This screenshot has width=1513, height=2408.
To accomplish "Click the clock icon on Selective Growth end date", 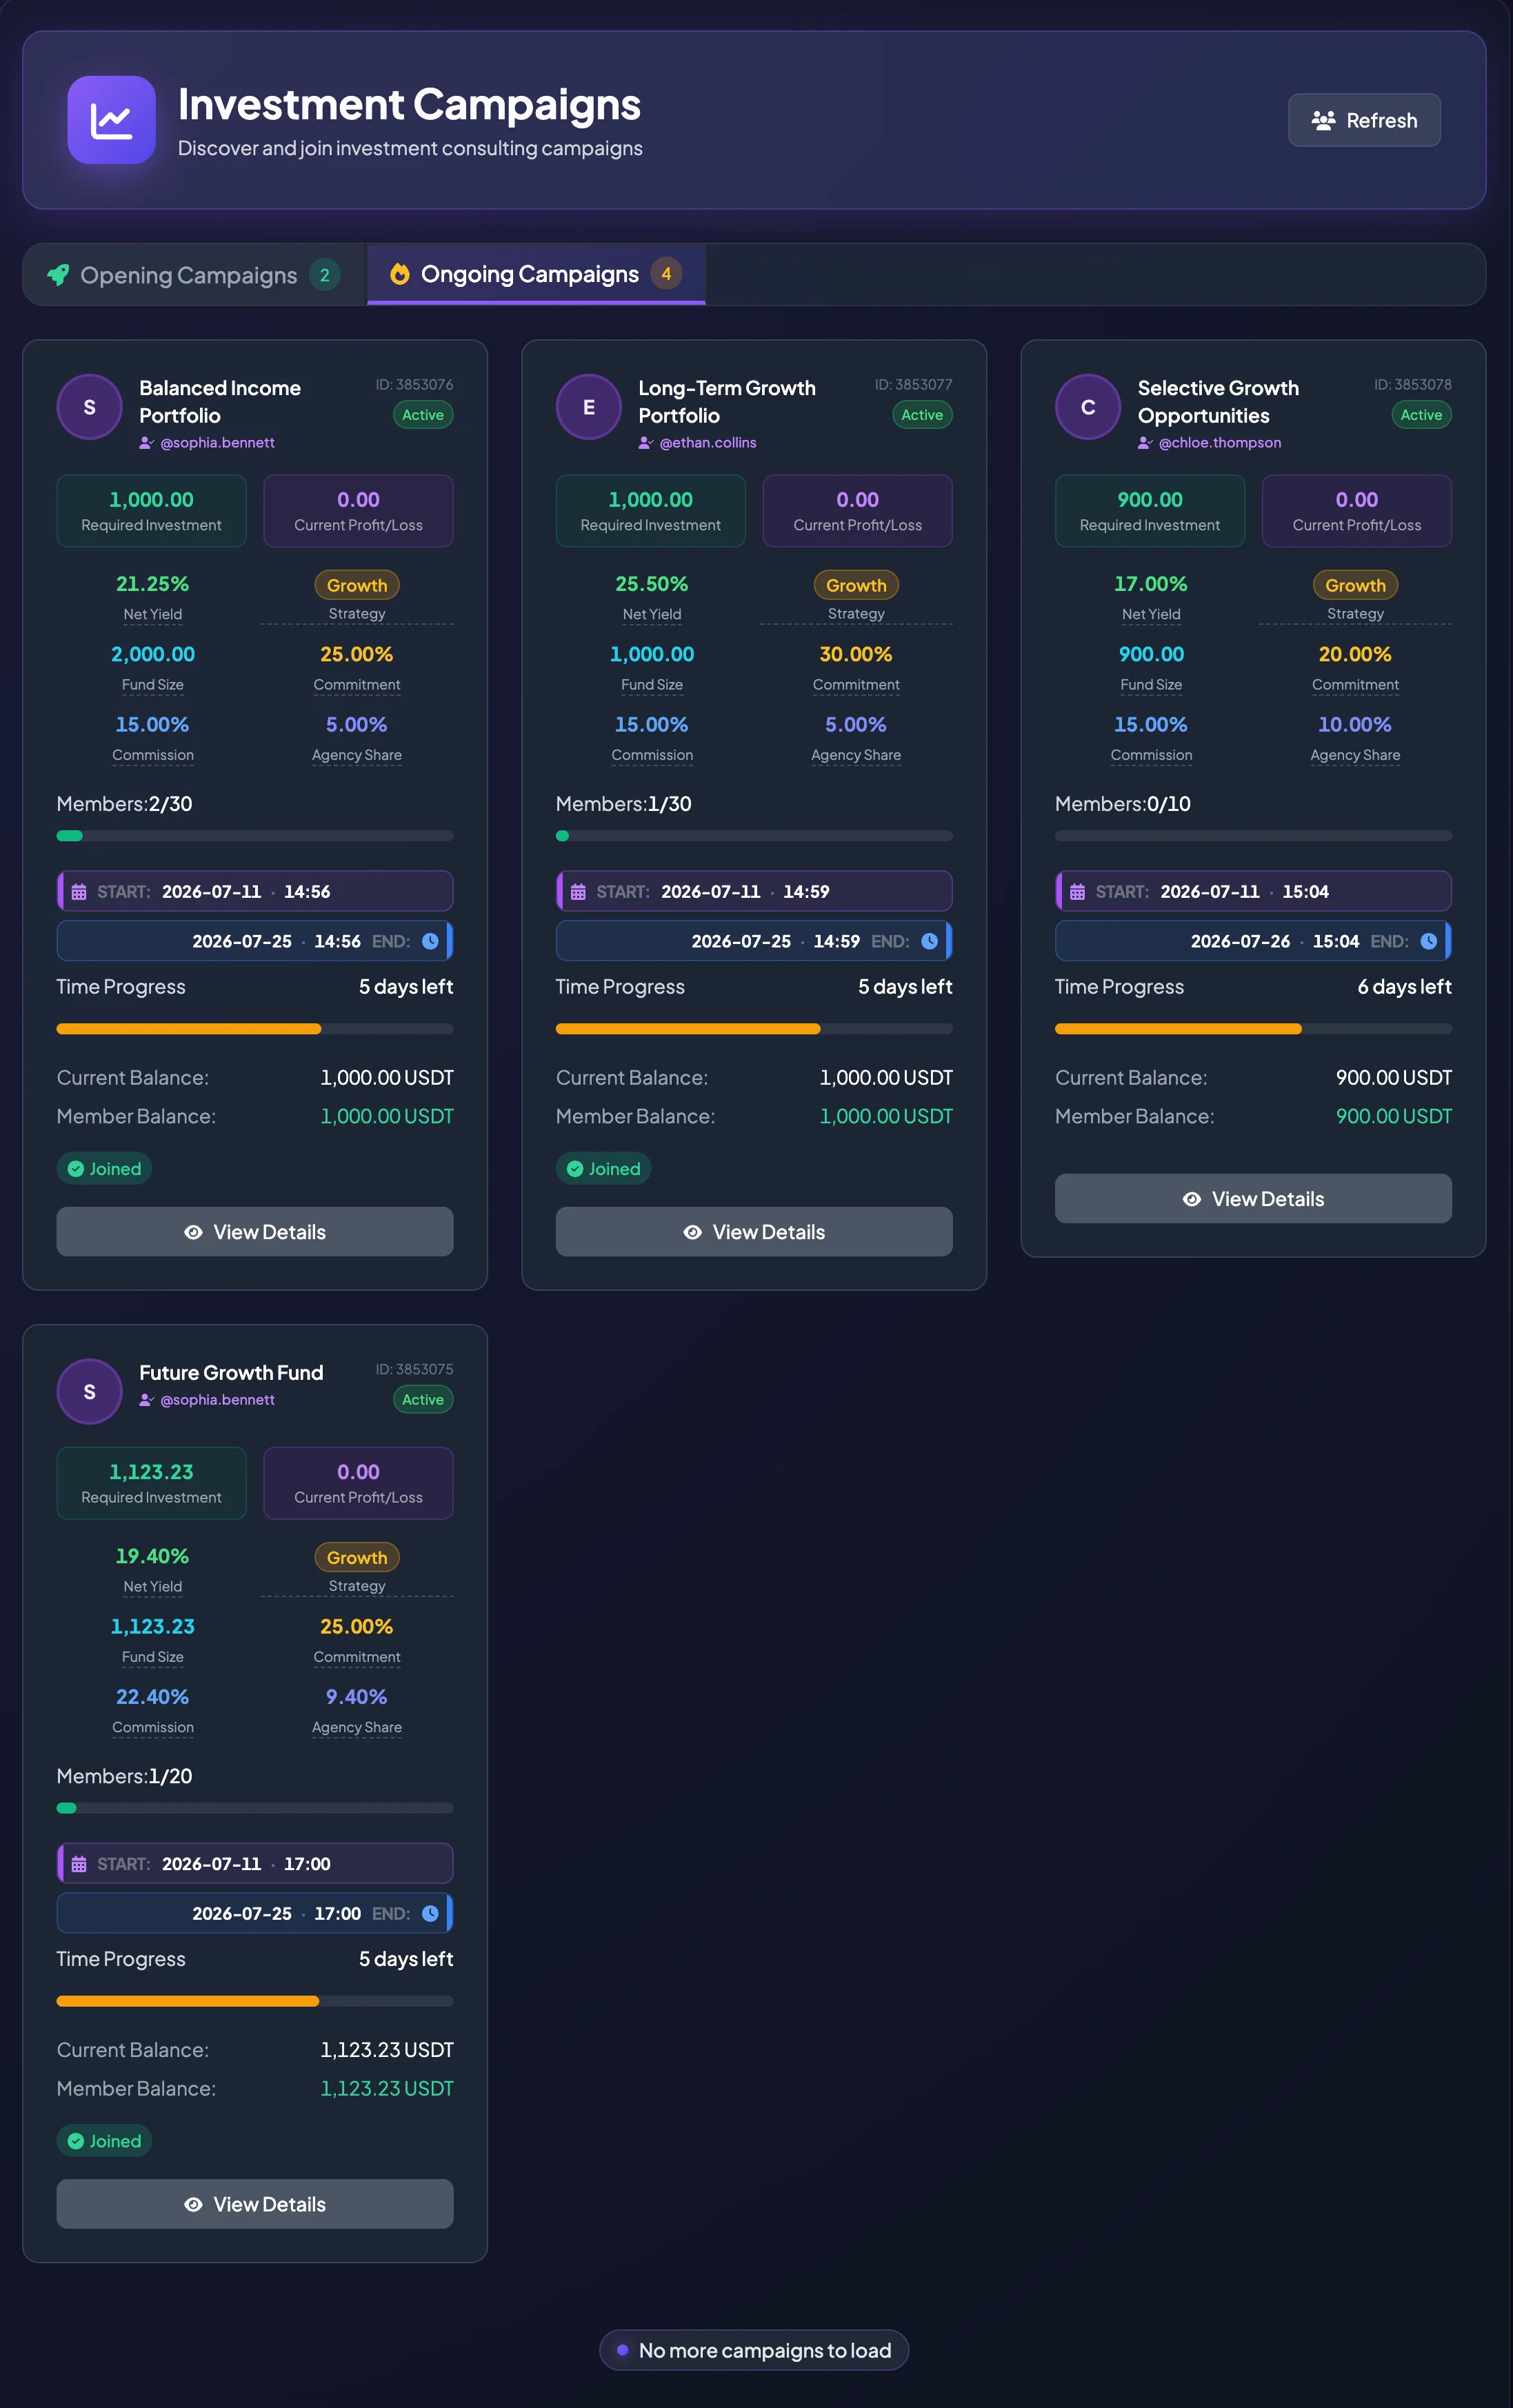I will [1428, 941].
